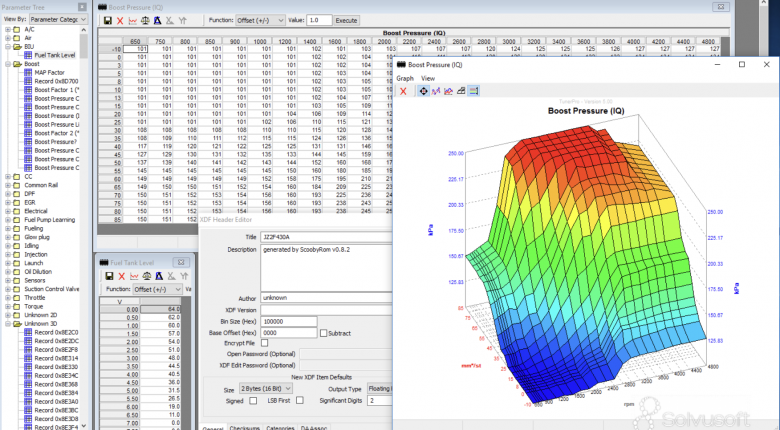Open the View menu in graph window

click(x=428, y=78)
